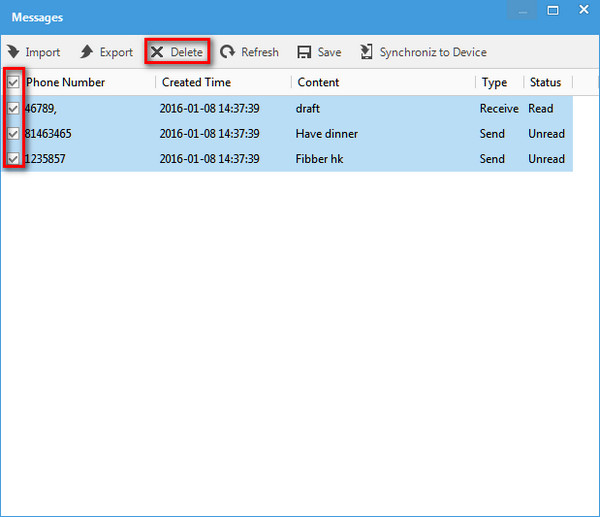Click the Save floppy disk icon
Viewport: 600px width, 517px height.
[x=304, y=52]
